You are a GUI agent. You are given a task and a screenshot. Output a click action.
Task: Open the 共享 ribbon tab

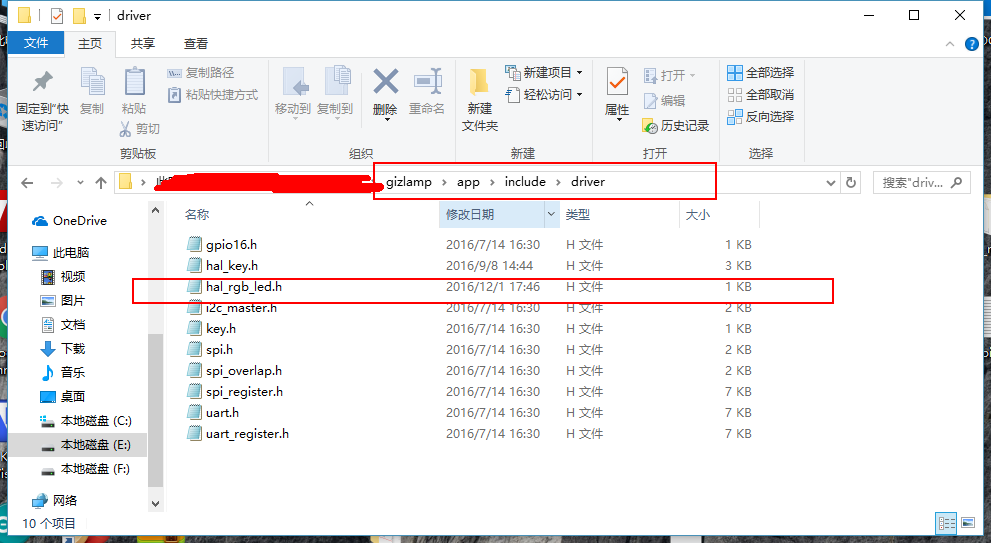click(143, 43)
